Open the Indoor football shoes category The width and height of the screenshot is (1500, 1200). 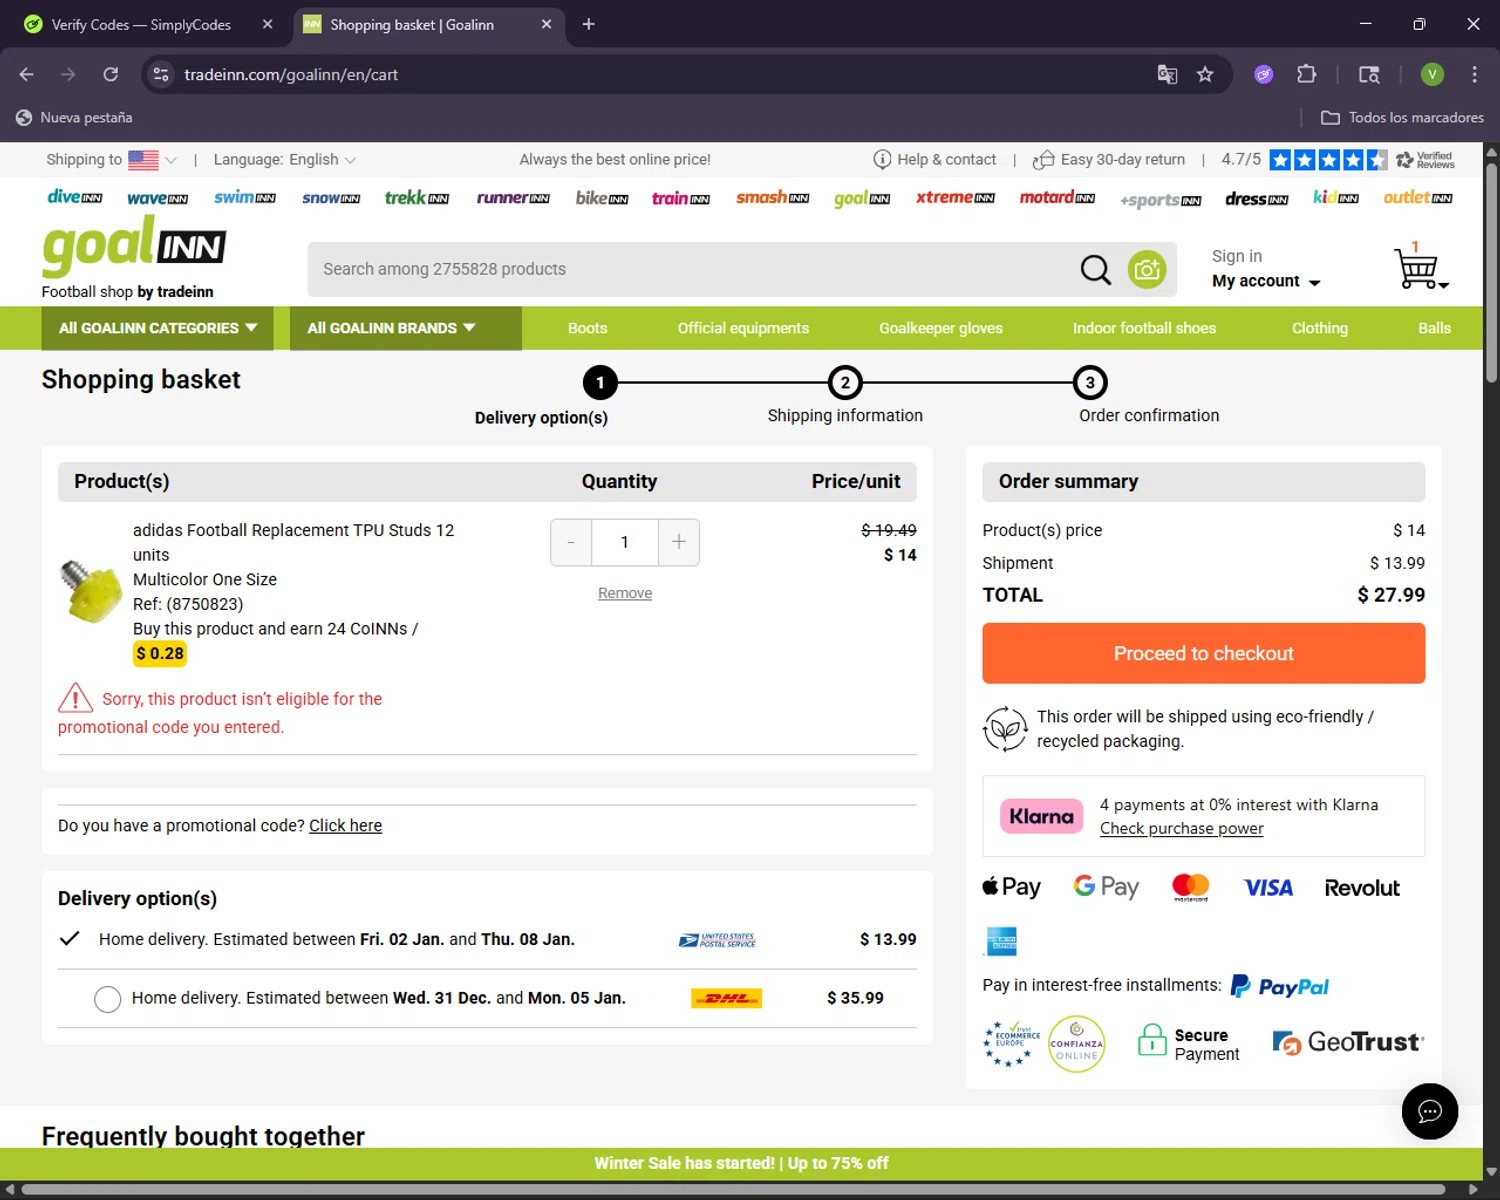(1144, 328)
